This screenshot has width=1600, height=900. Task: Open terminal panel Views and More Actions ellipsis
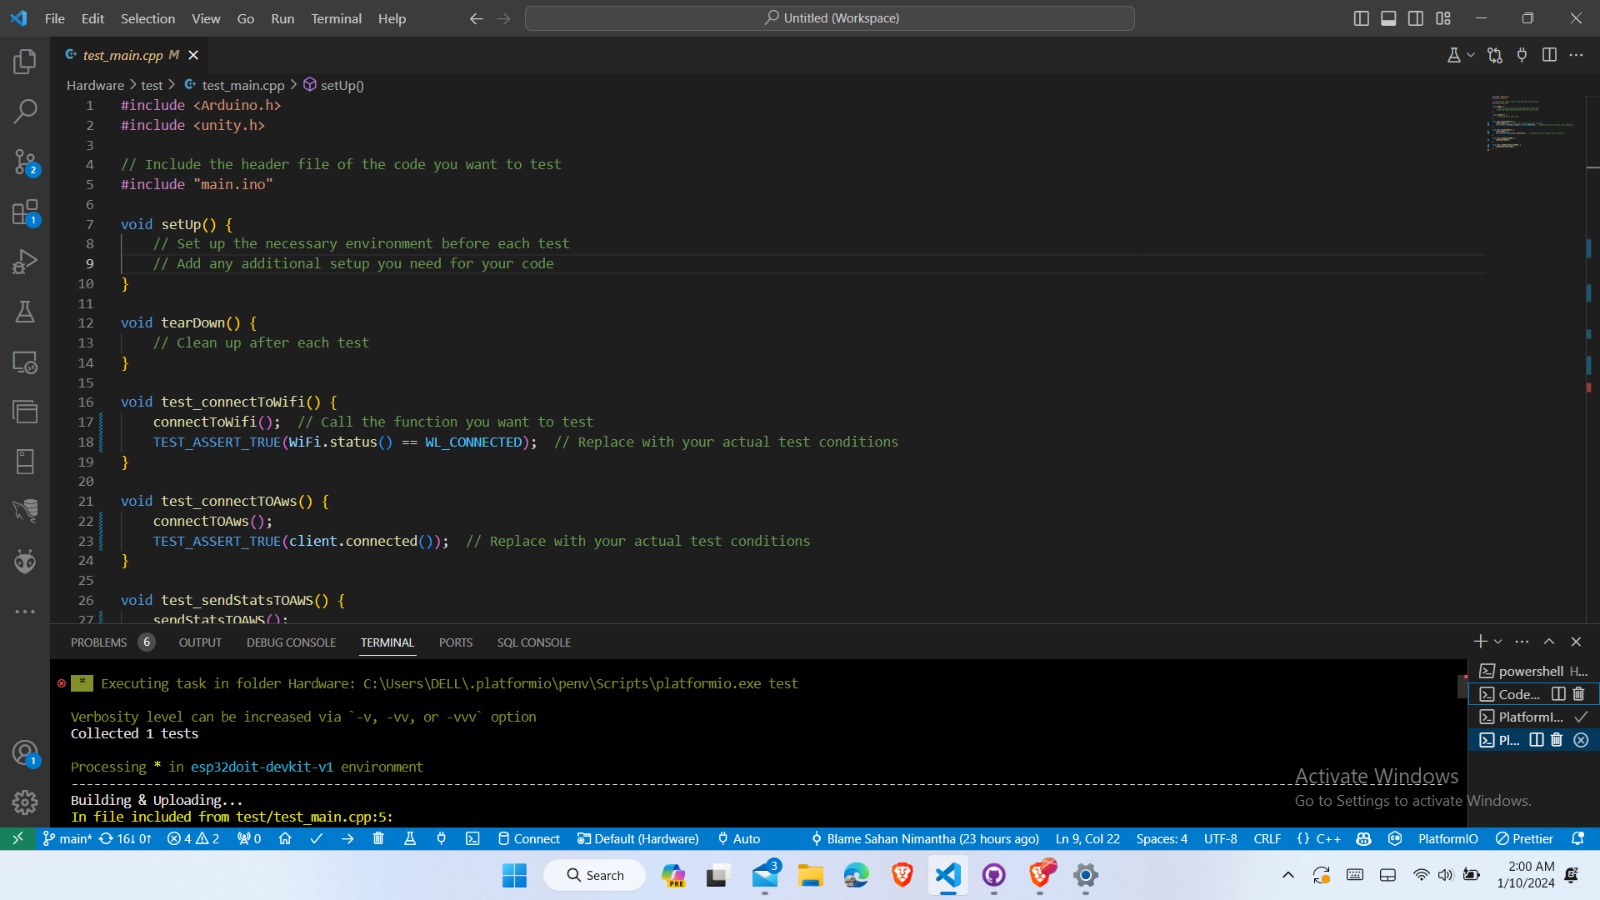point(1522,642)
